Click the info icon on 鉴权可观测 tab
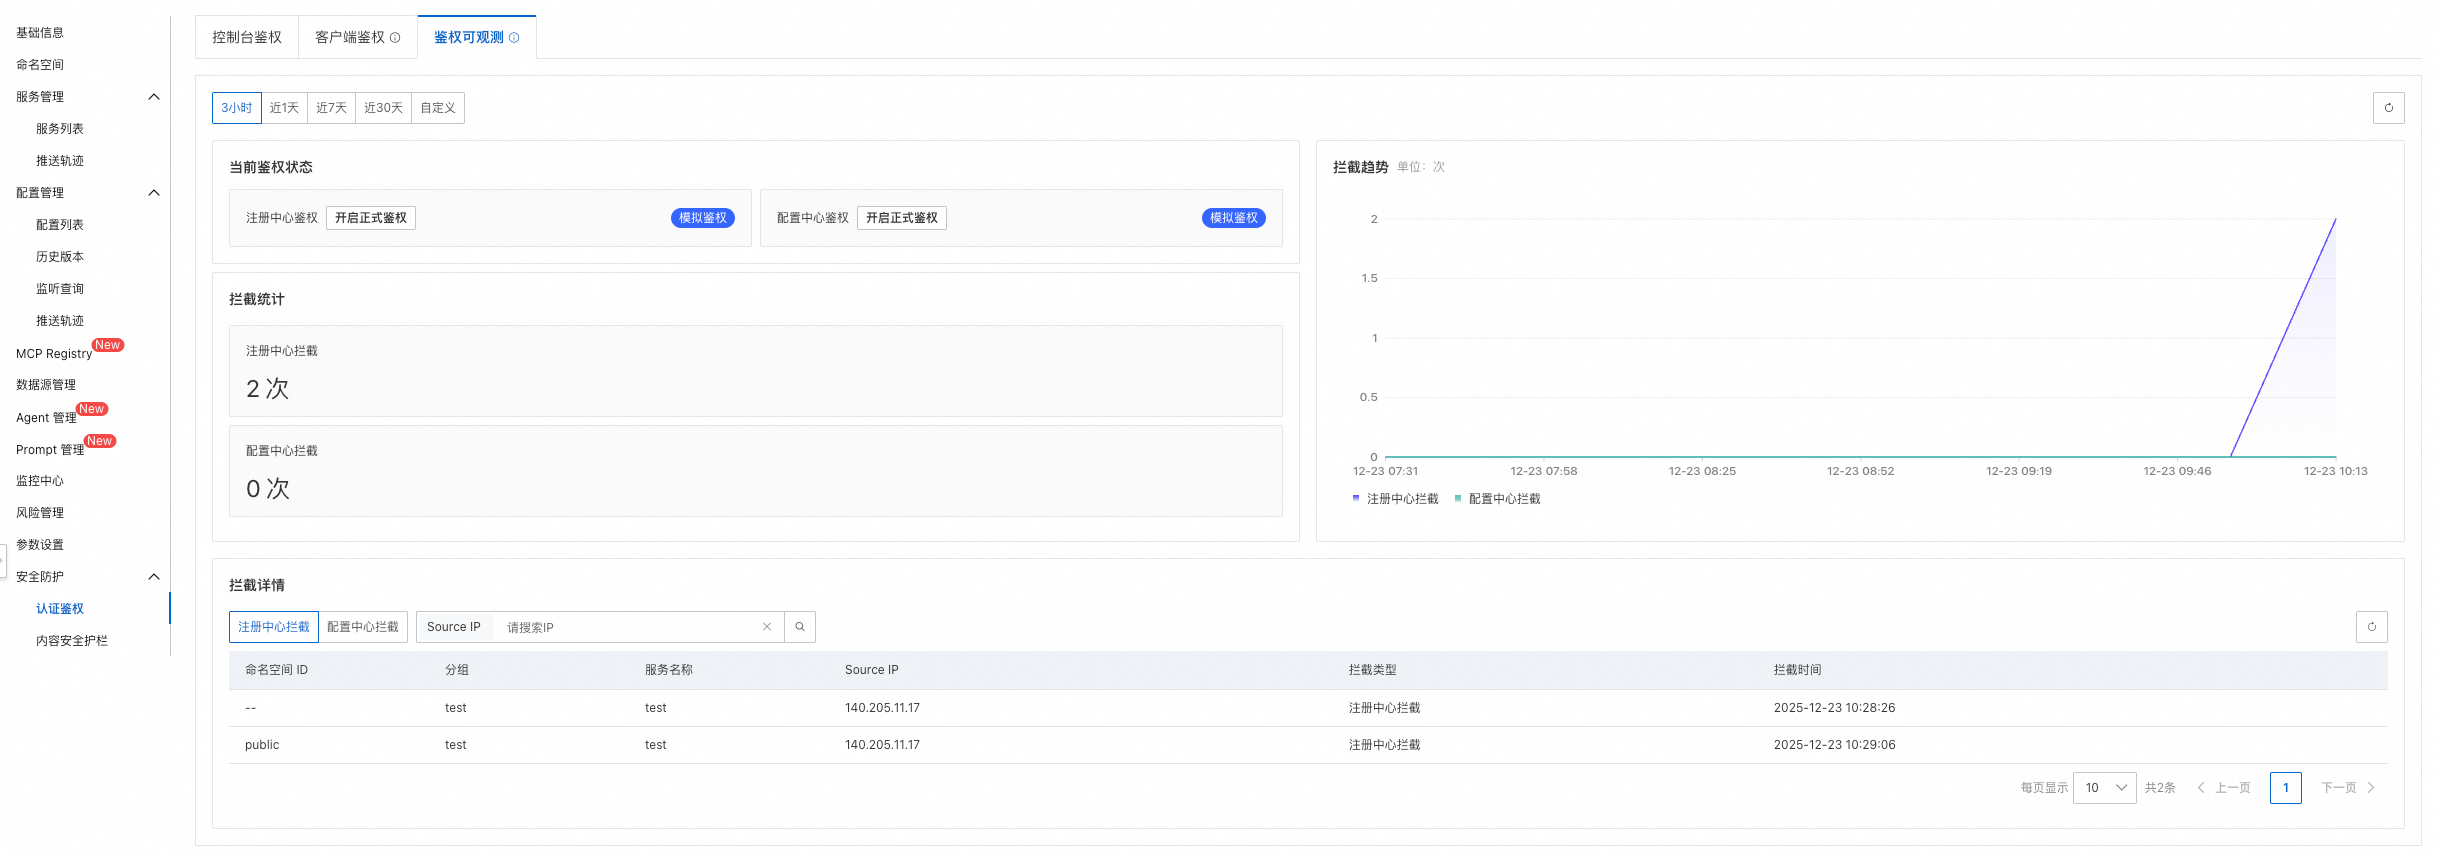Viewport: 2438px width, 857px height. pos(514,38)
